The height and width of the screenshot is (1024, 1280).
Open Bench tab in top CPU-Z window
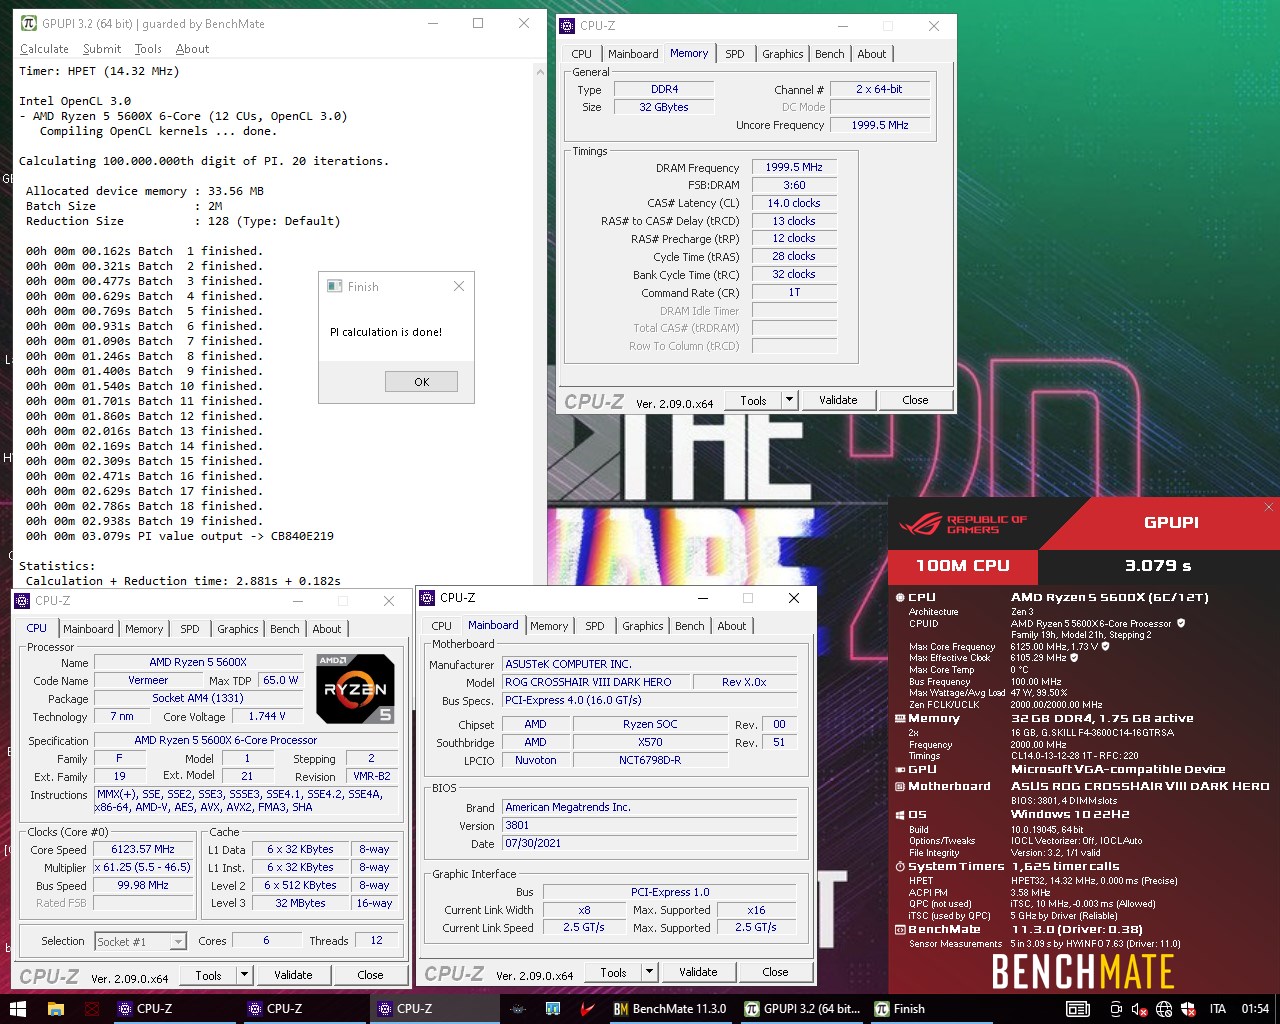(829, 54)
